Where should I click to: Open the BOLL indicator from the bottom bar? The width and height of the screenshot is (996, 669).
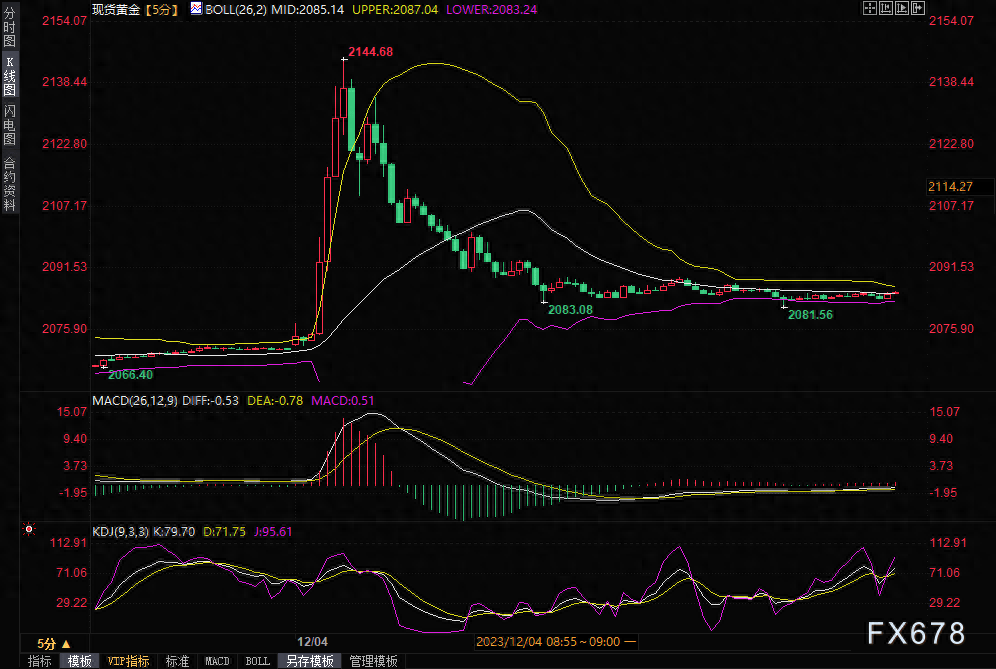256,661
